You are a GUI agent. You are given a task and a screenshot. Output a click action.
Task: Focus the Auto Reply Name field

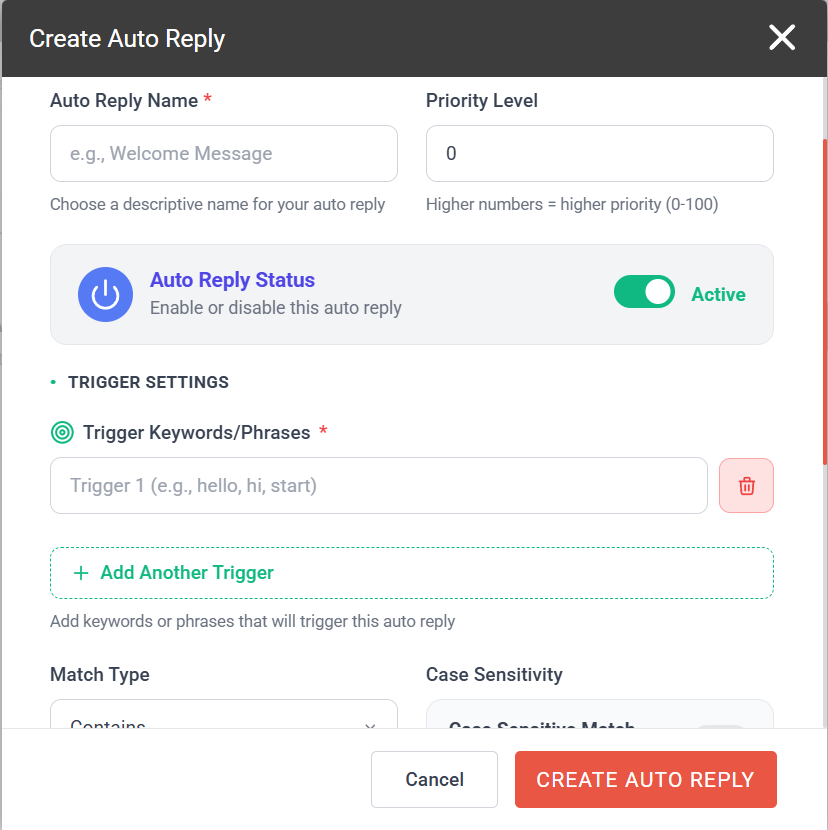pos(223,154)
